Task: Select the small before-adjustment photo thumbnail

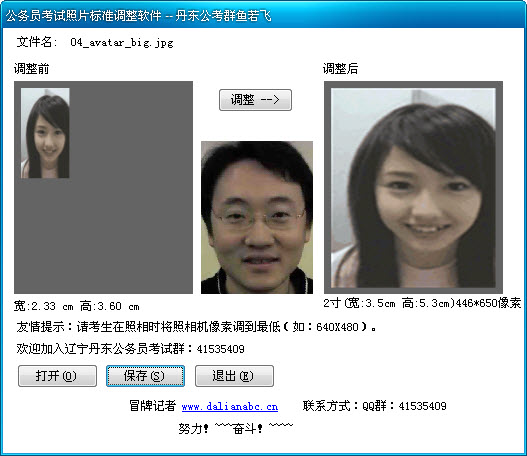Action: tap(45, 133)
